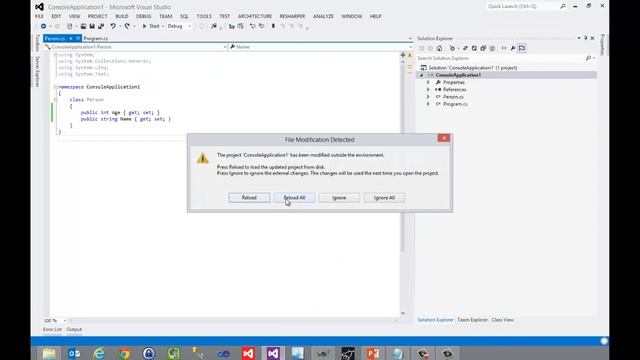Open the Error List tab
This screenshot has height=360, width=640.
[52, 329]
